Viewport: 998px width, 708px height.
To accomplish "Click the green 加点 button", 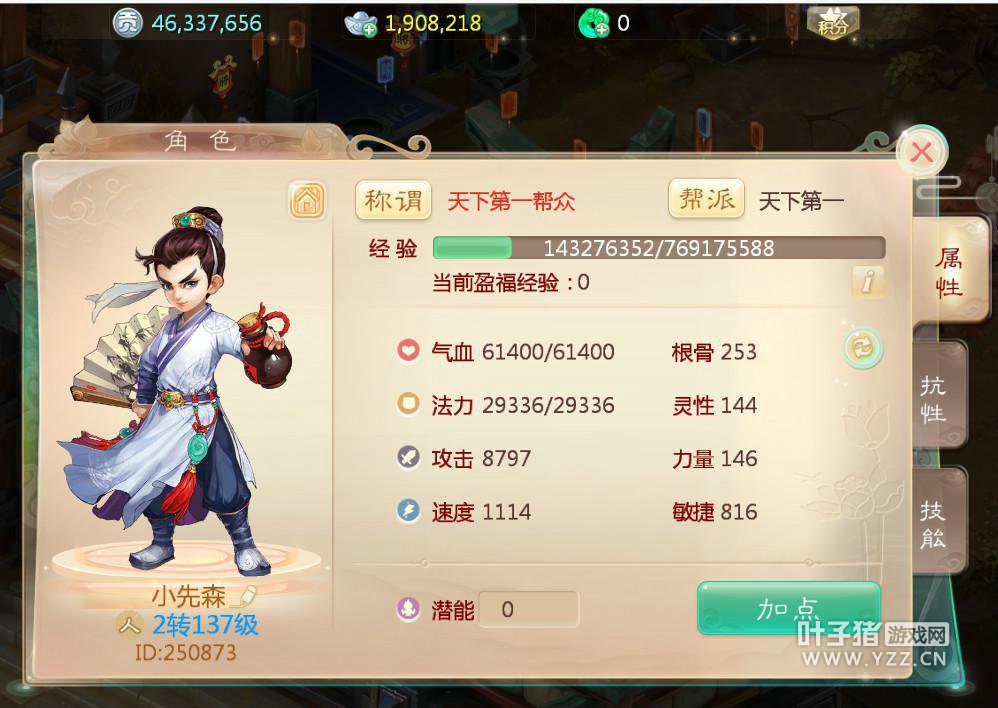I will pyautogui.click(x=789, y=608).
